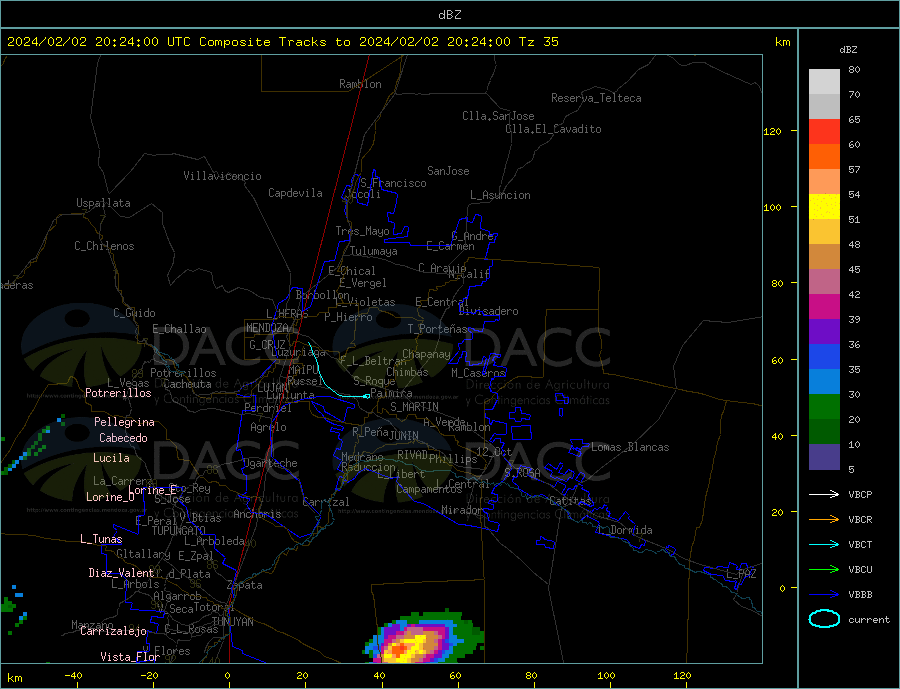900x689 pixels.
Task: Click the L_PAZ label
Action: (741, 574)
